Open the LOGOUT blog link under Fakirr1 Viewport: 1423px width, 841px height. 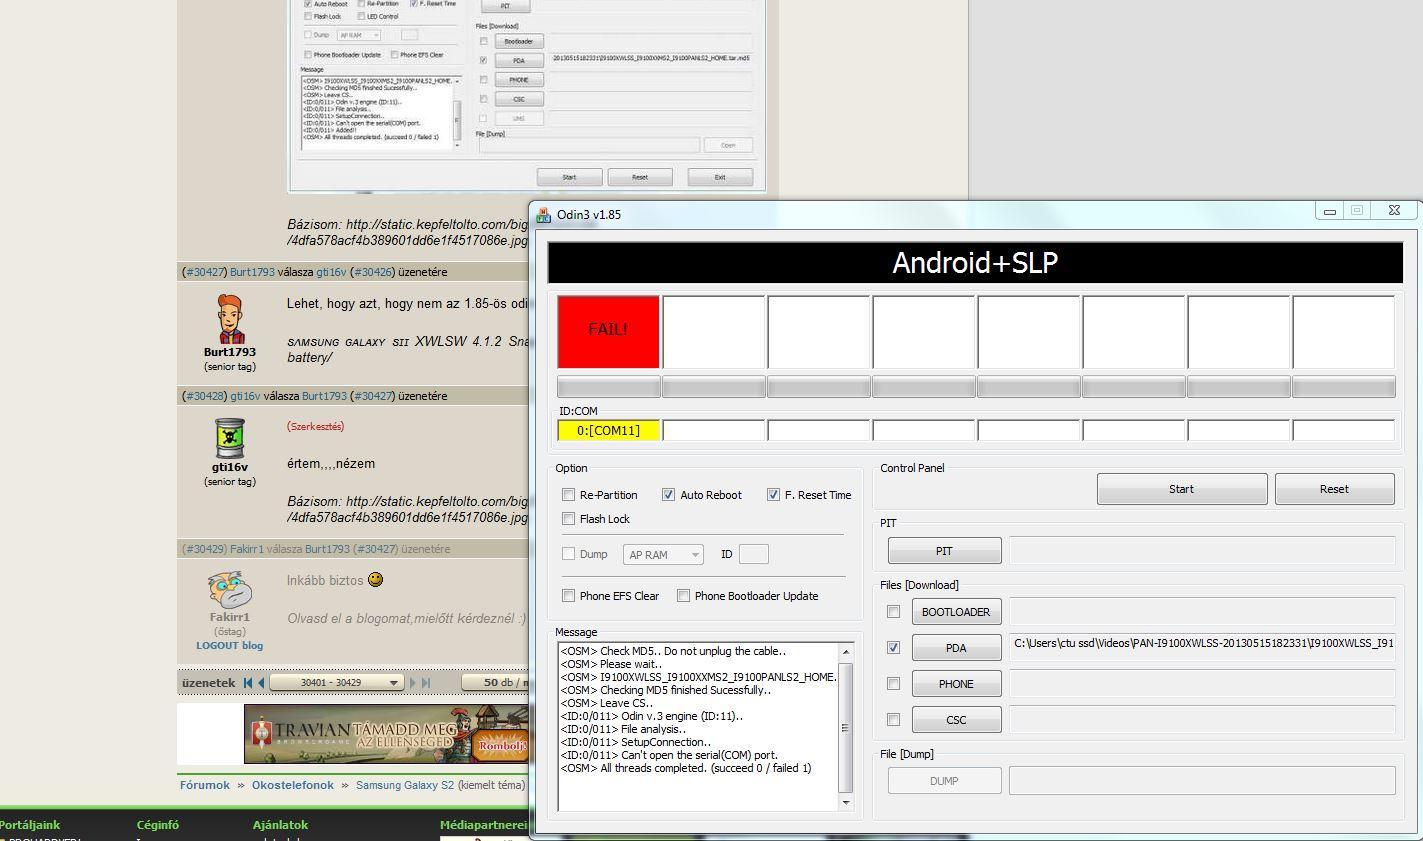[230, 646]
